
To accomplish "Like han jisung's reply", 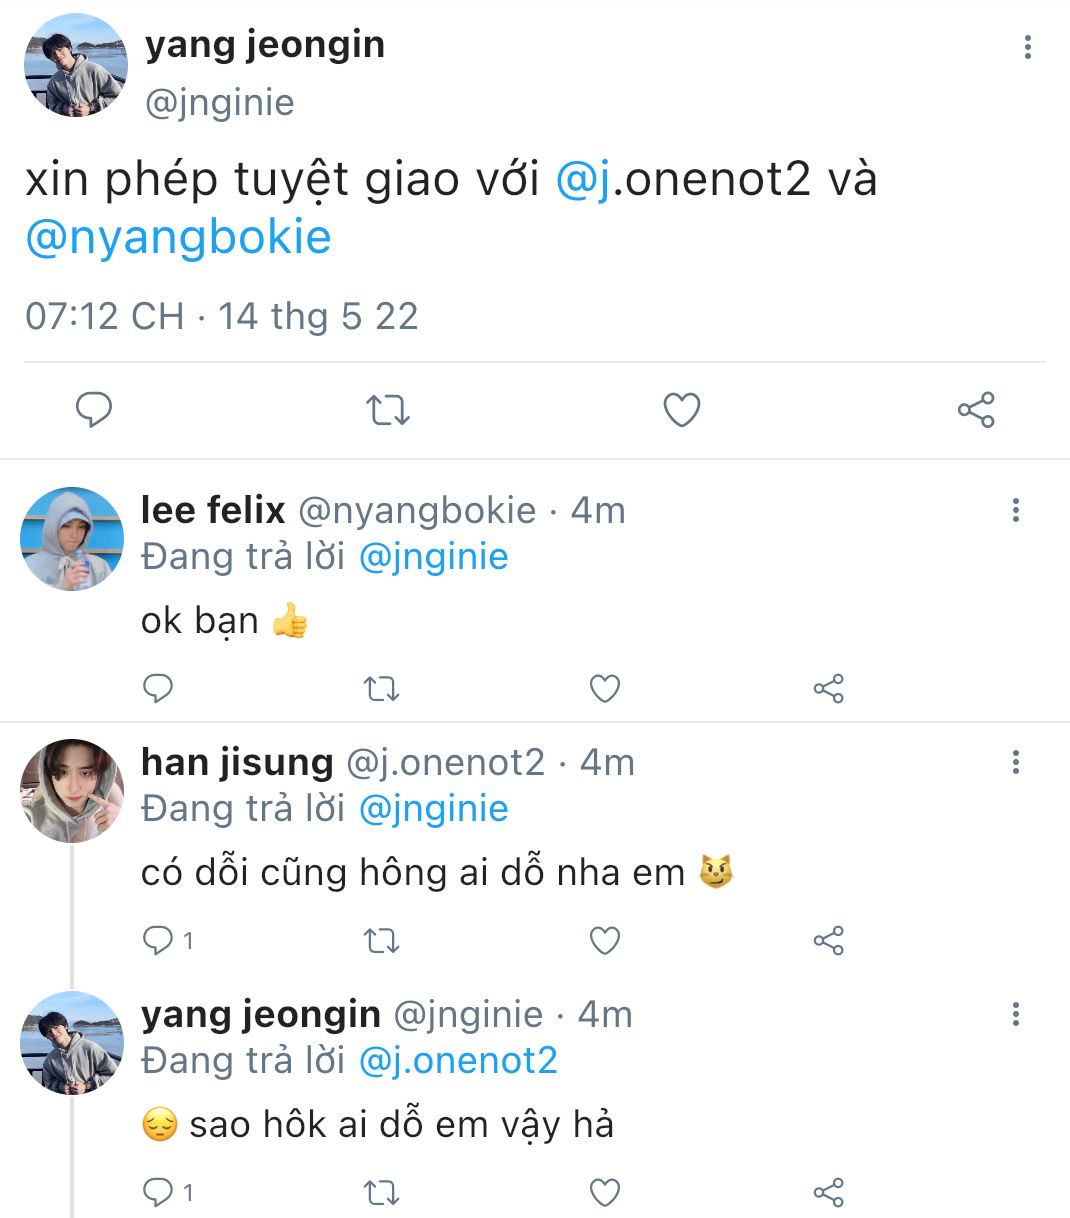I will coord(604,940).
